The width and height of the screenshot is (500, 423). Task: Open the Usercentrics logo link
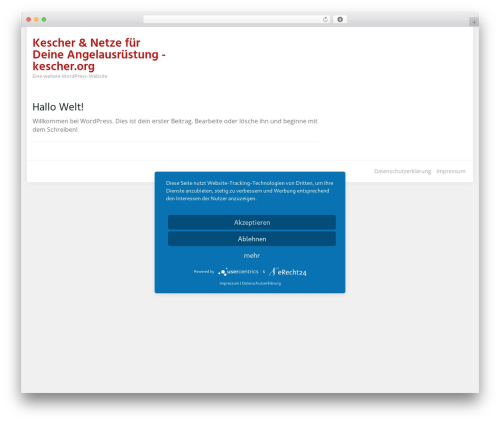238,272
